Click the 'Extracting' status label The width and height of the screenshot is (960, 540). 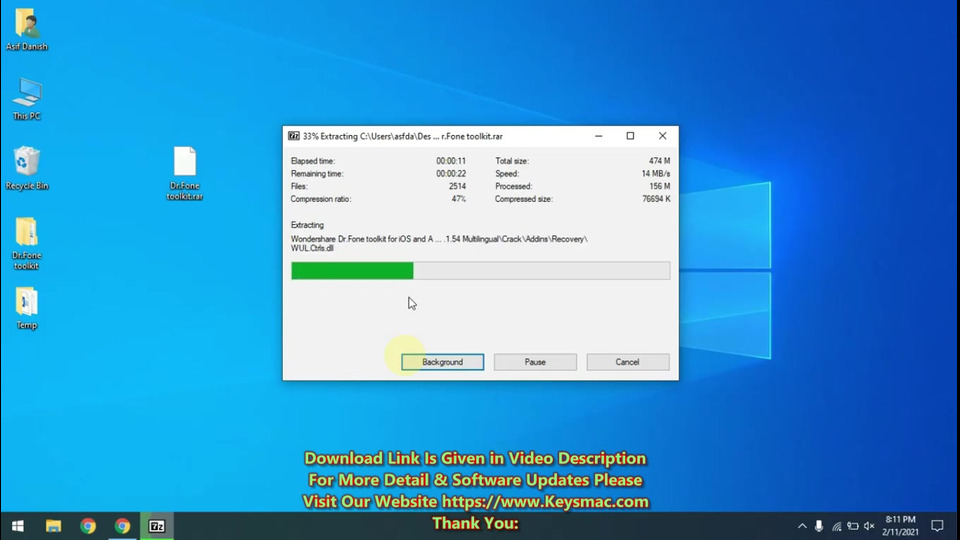point(307,225)
